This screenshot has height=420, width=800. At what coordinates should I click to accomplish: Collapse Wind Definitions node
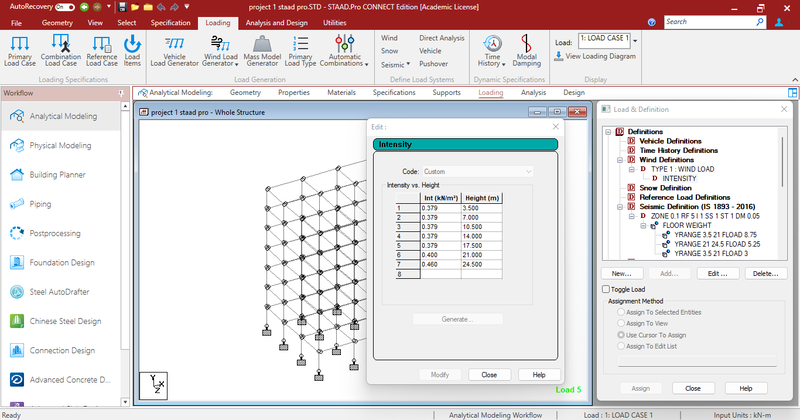[x=620, y=160]
